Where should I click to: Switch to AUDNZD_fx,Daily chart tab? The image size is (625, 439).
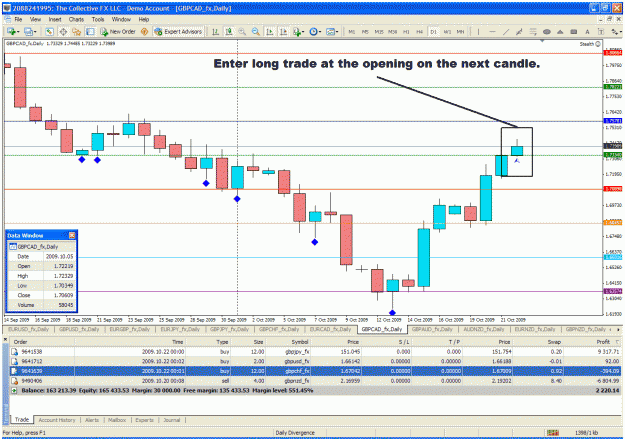point(483,329)
